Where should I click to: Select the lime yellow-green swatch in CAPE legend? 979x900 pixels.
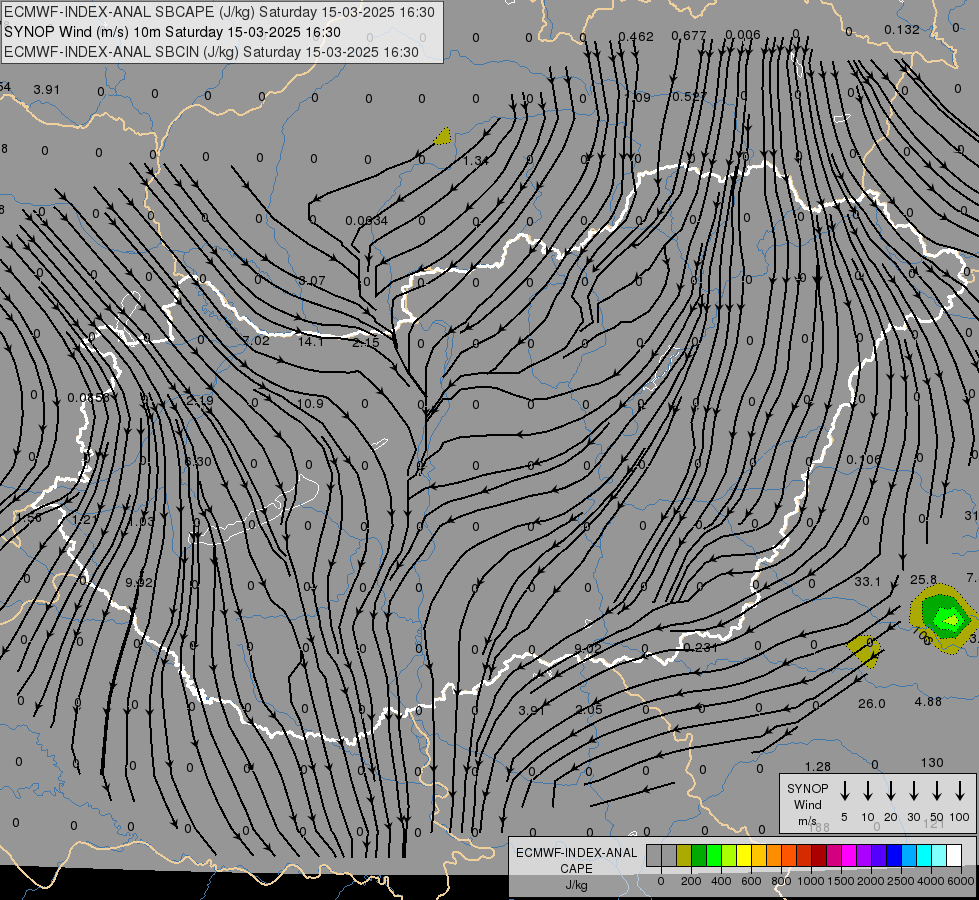tap(729, 856)
